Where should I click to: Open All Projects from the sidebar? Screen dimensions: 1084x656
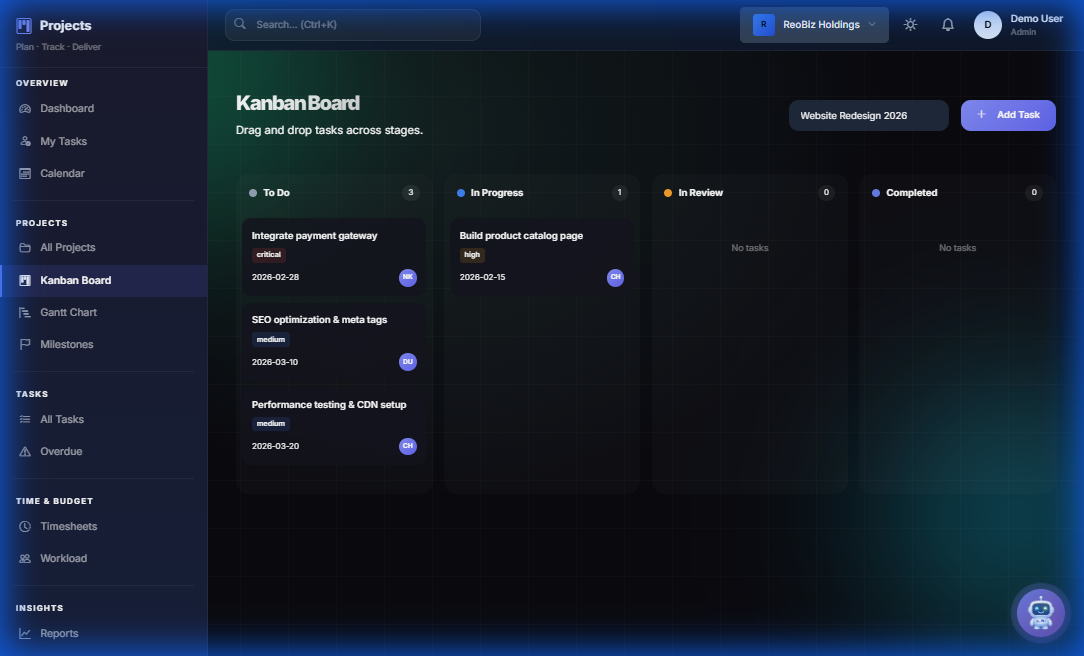pos(66,247)
